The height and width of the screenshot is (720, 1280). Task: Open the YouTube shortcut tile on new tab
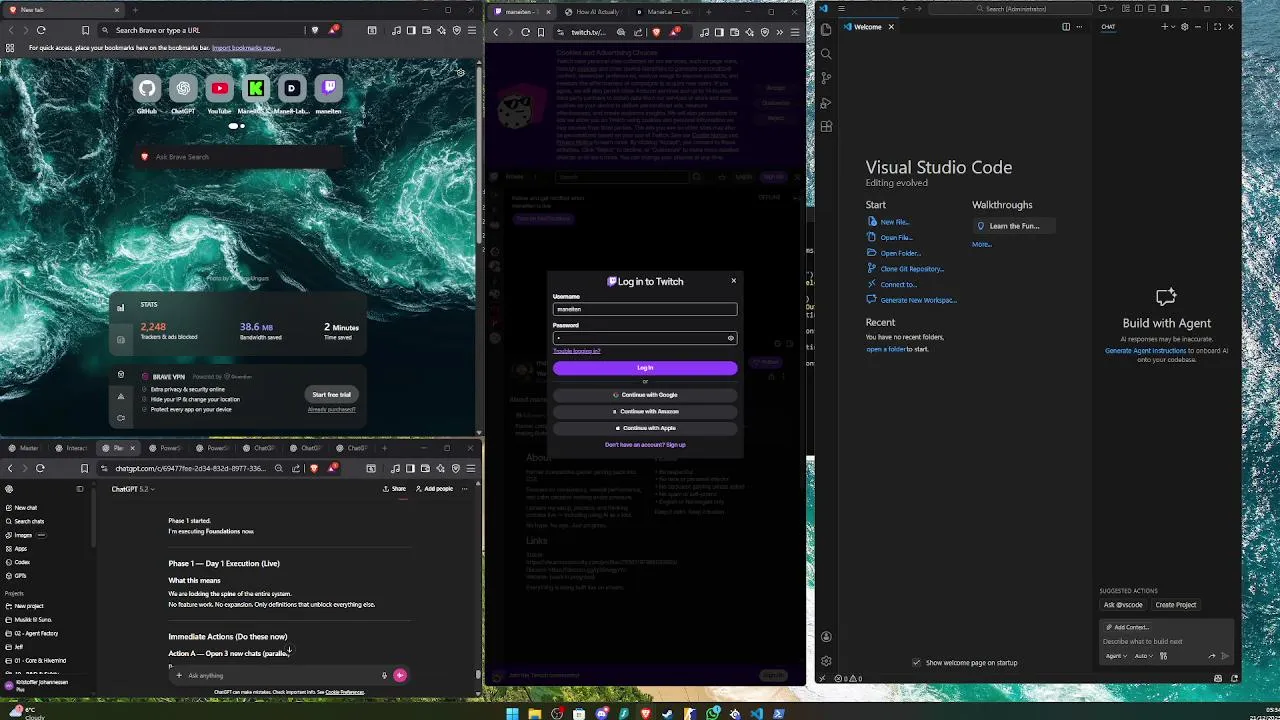219,89
